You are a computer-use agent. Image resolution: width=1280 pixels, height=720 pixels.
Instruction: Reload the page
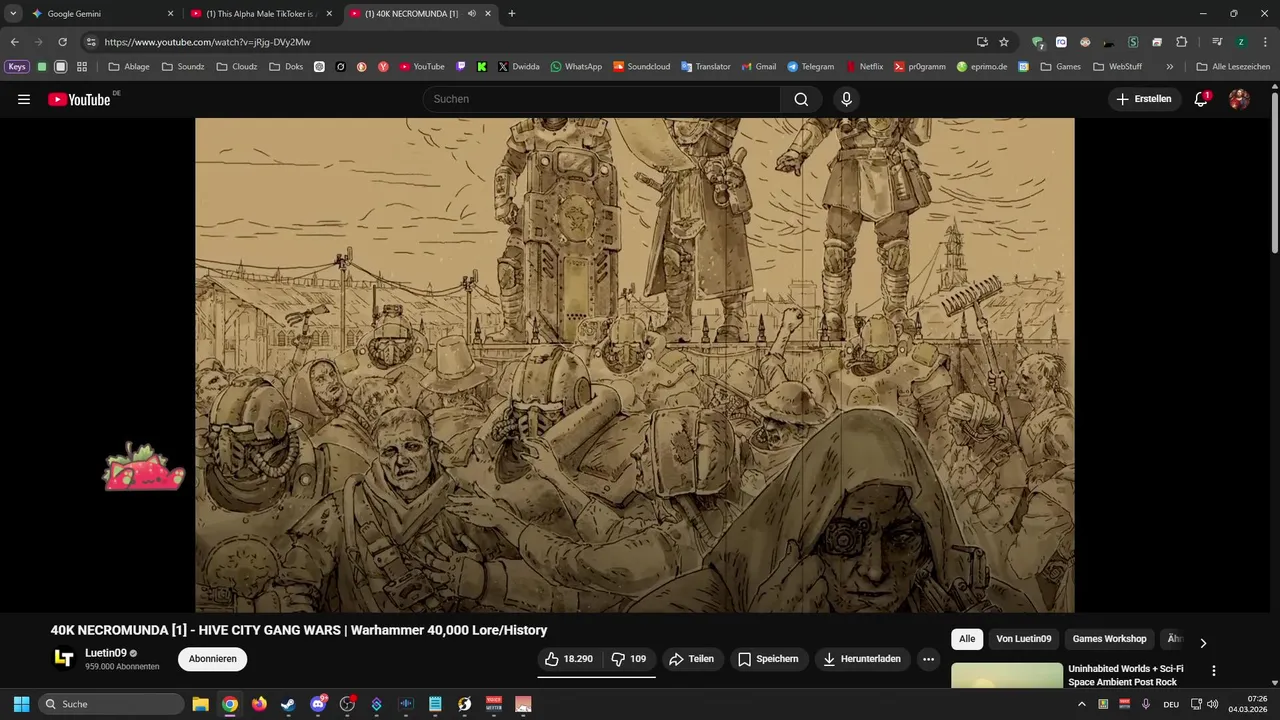tap(62, 42)
